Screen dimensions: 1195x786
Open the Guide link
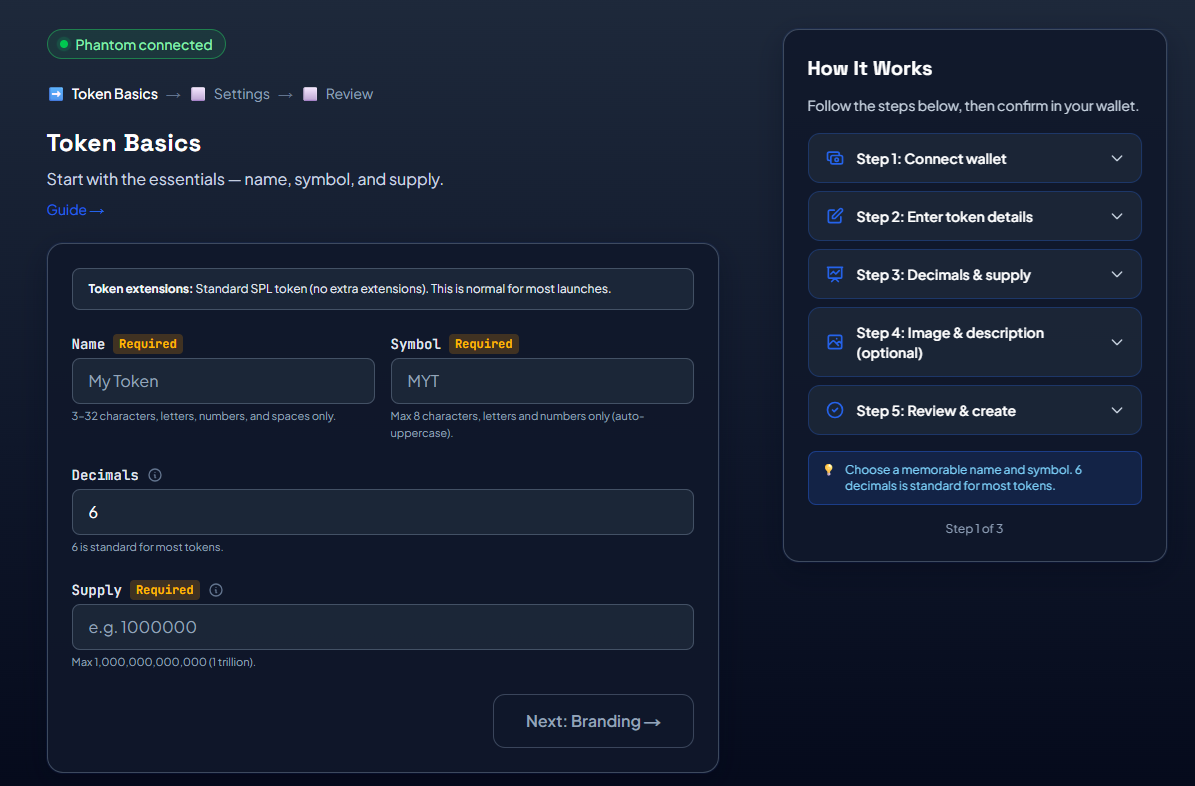[75, 210]
